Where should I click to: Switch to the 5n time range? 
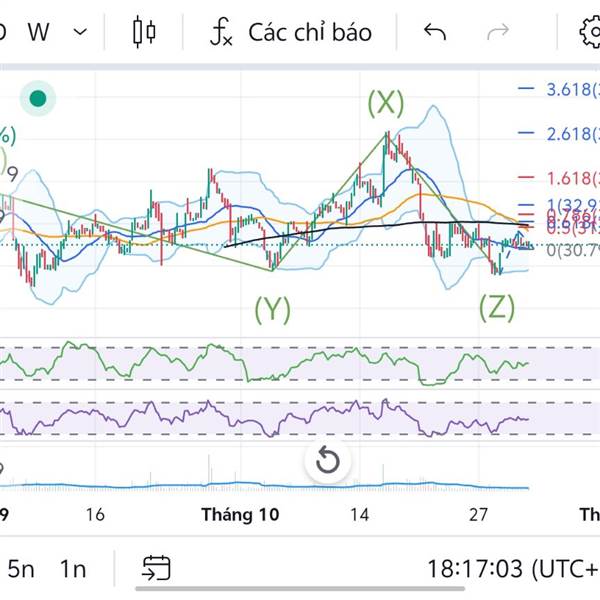point(21,569)
